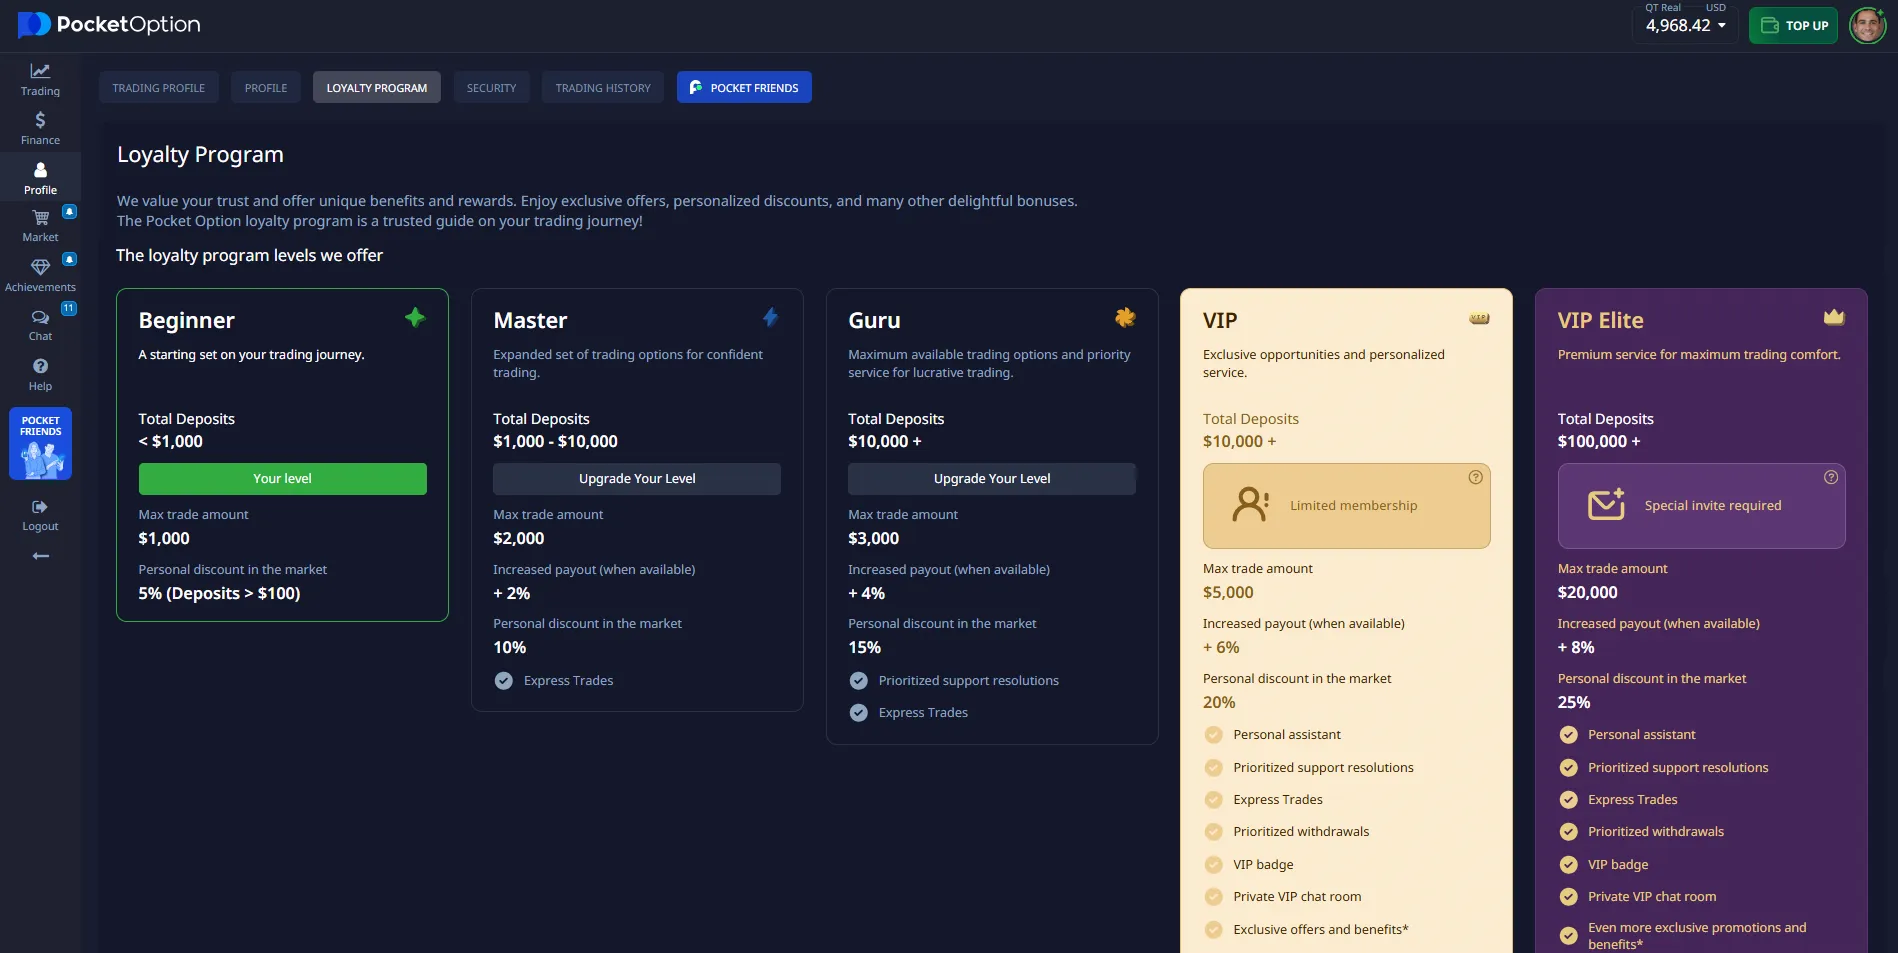Open the Market cart icon

pos(40,218)
